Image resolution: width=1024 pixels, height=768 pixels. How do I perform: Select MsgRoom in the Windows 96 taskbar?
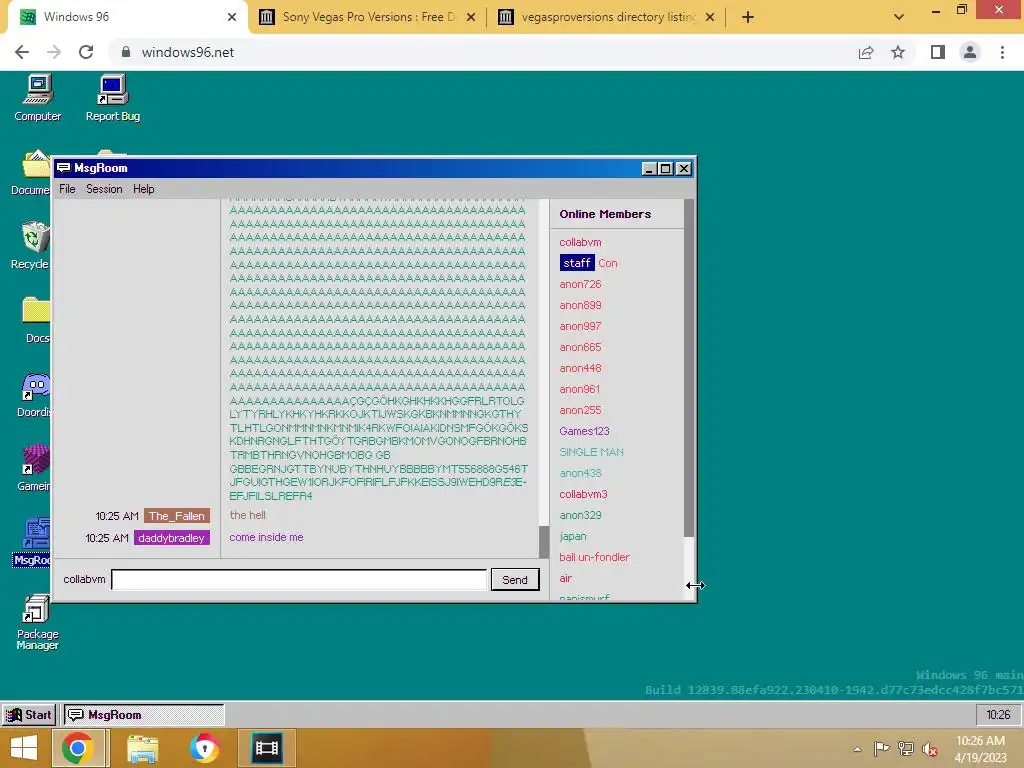pos(144,714)
